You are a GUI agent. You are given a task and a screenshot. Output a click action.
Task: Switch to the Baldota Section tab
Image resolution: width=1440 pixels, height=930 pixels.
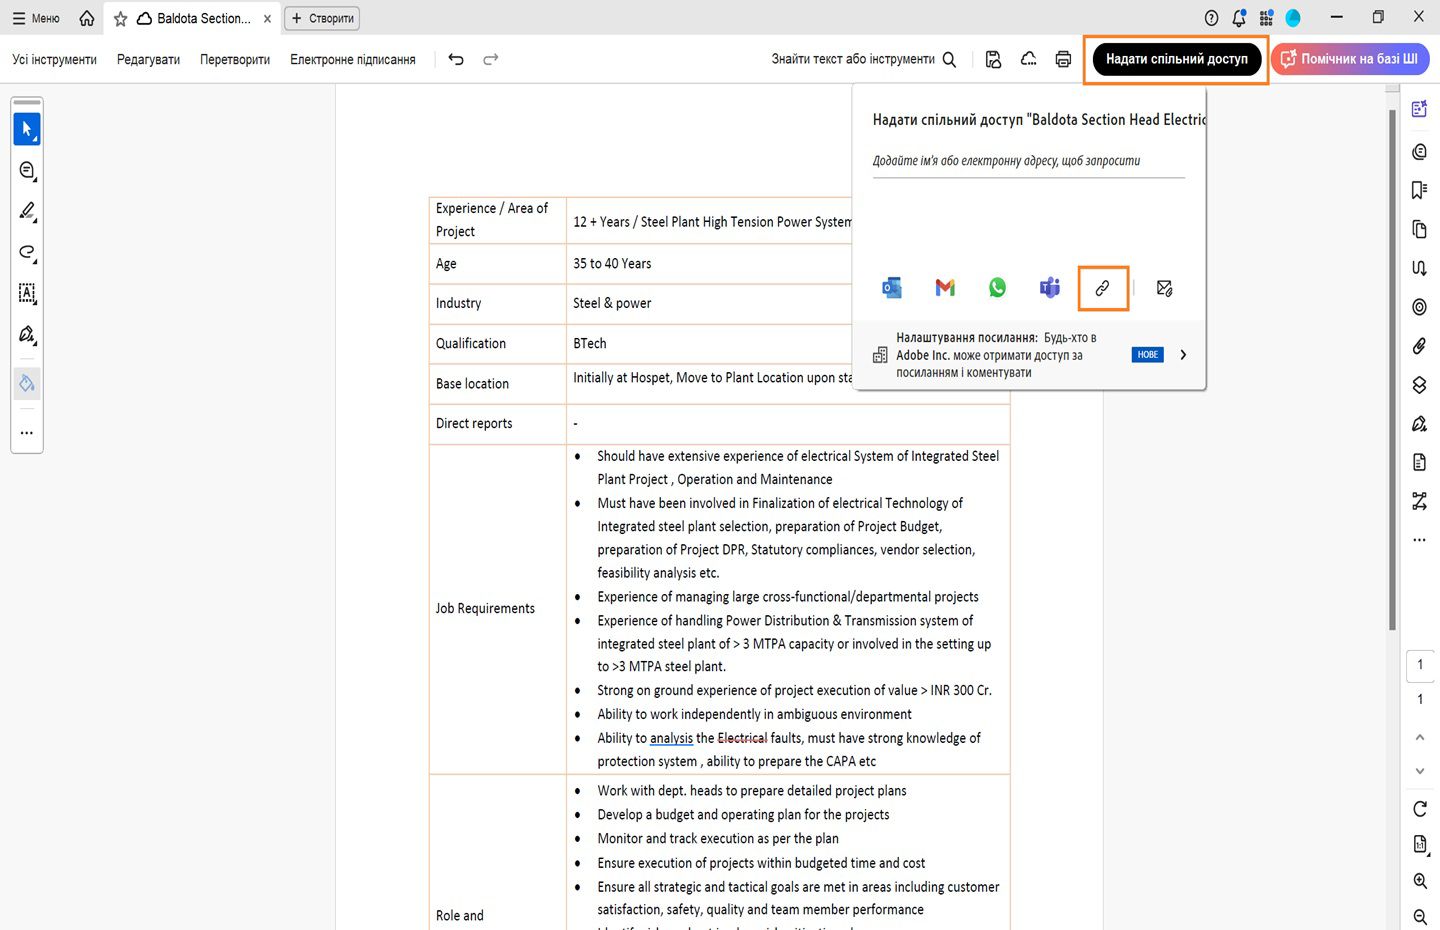tap(193, 18)
